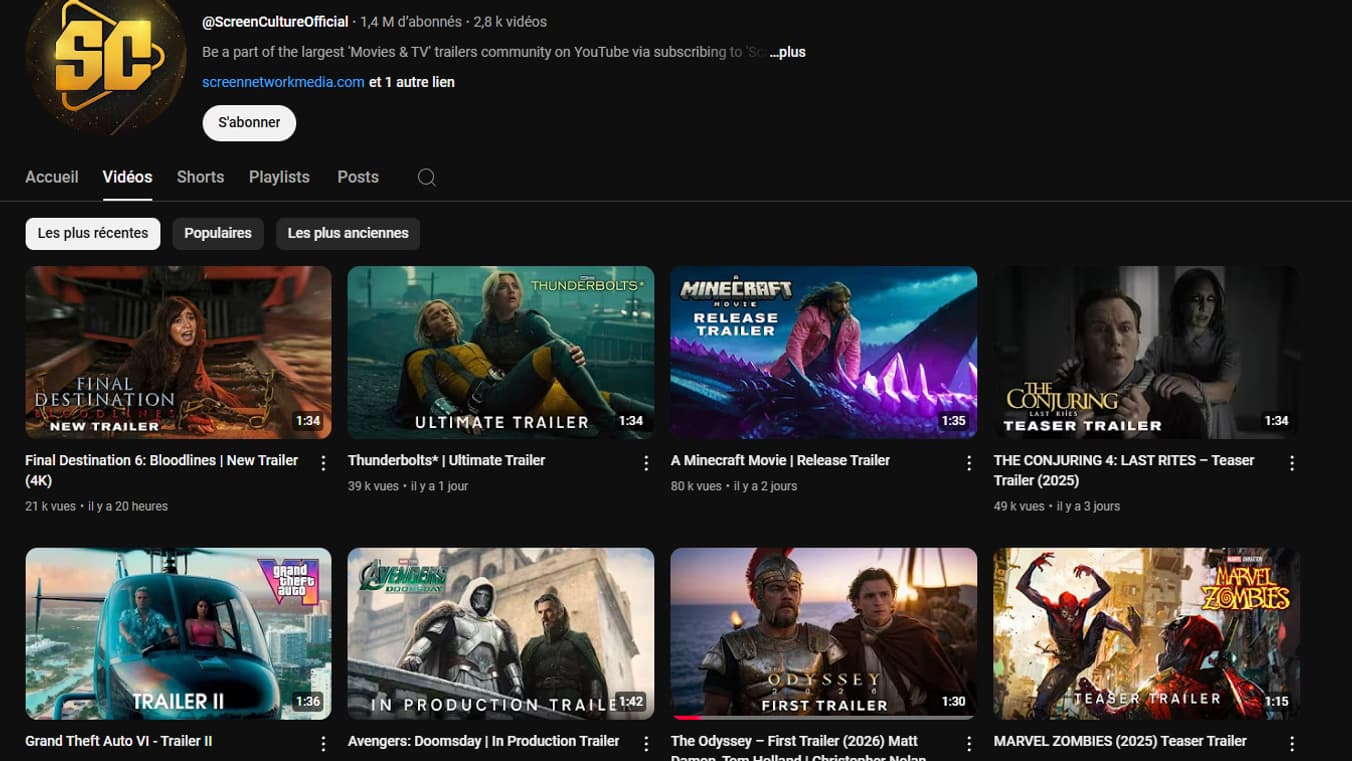This screenshot has width=1352, height=761.
Task: Open options menu for Final Destination 6 trailer
Action: click(322, 462)
